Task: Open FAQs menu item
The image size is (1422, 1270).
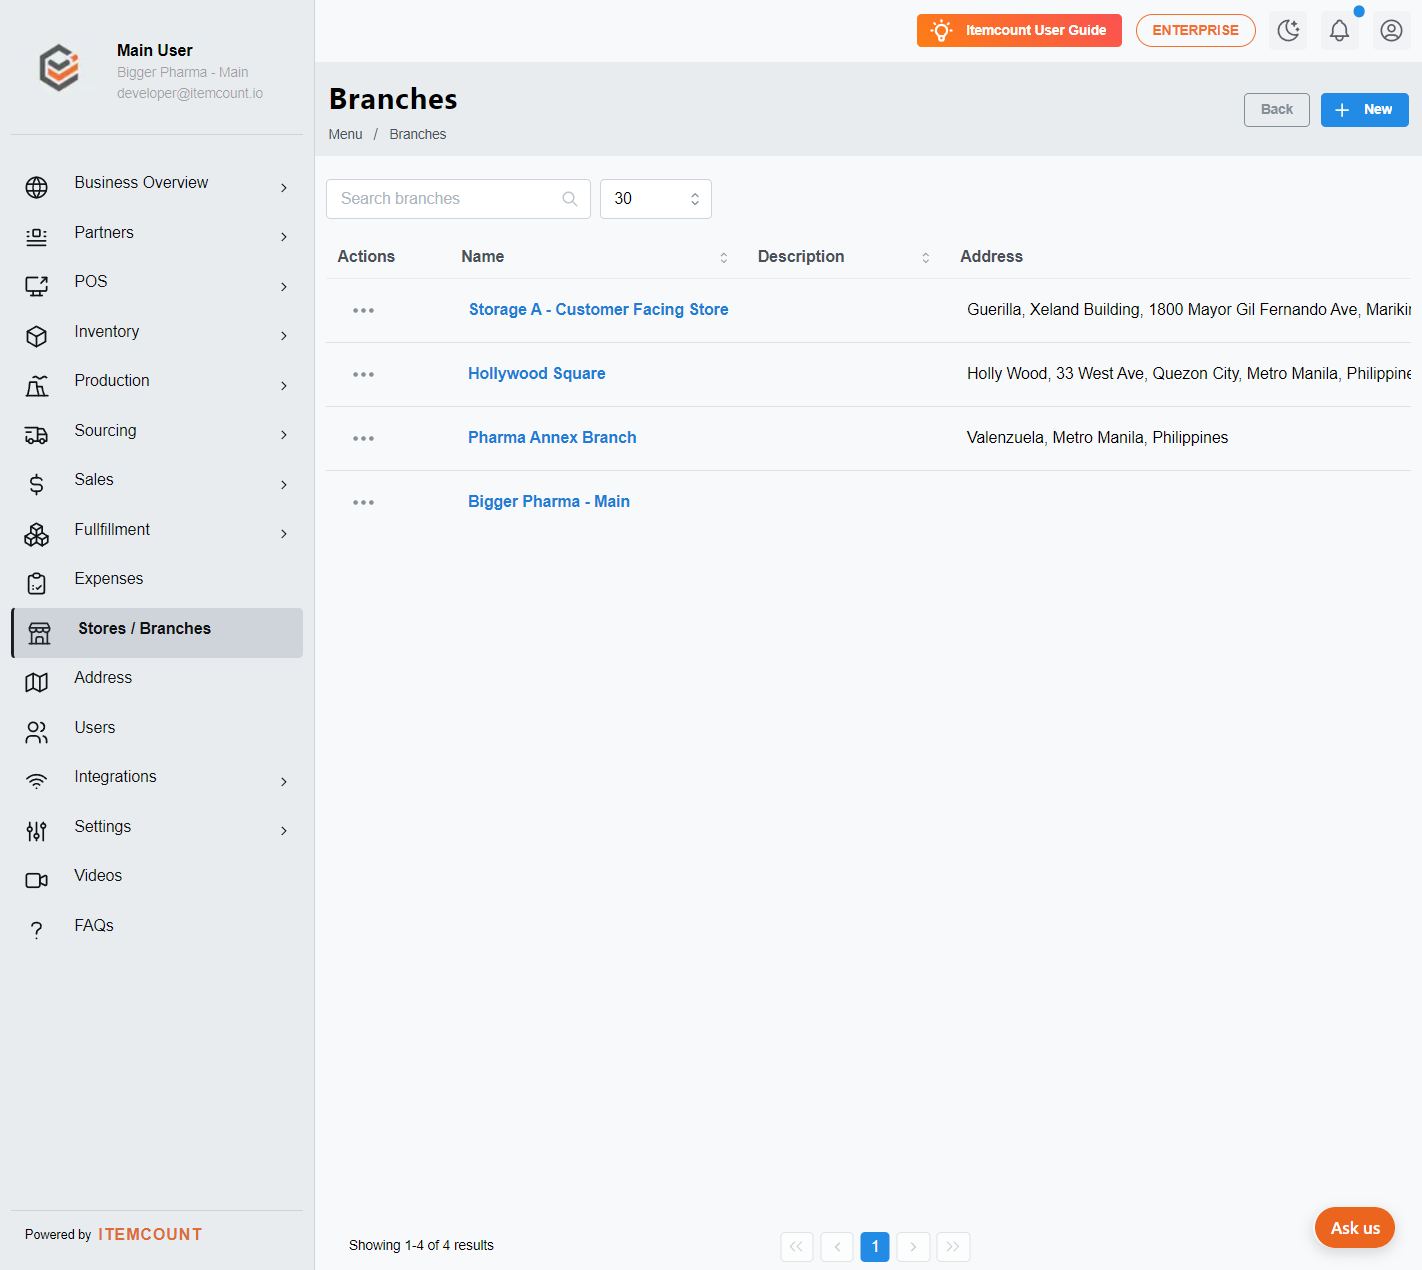Action: point(157,930)
